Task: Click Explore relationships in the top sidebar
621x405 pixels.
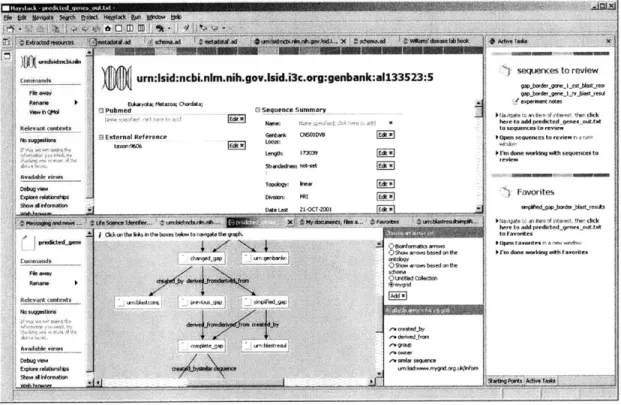Action: tap(44, 197)
